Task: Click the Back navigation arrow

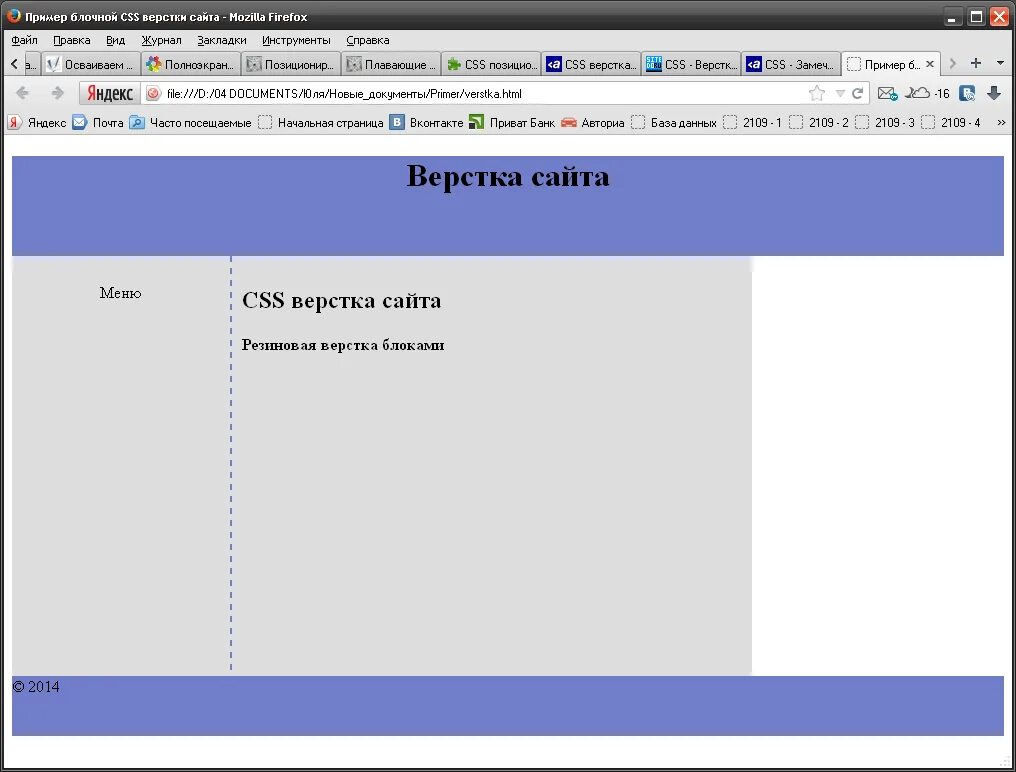Action: pyautogui.click(x=22, y=93)
